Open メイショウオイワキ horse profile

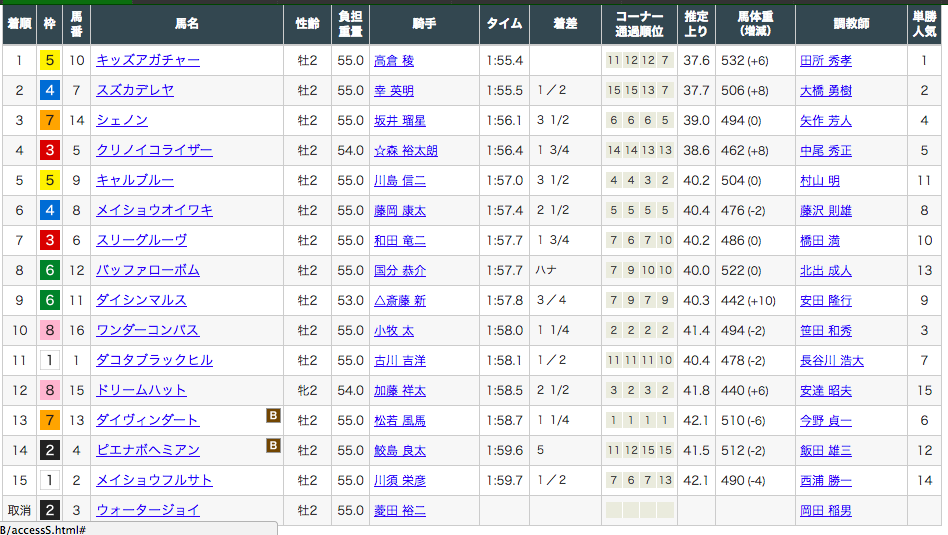155,210
